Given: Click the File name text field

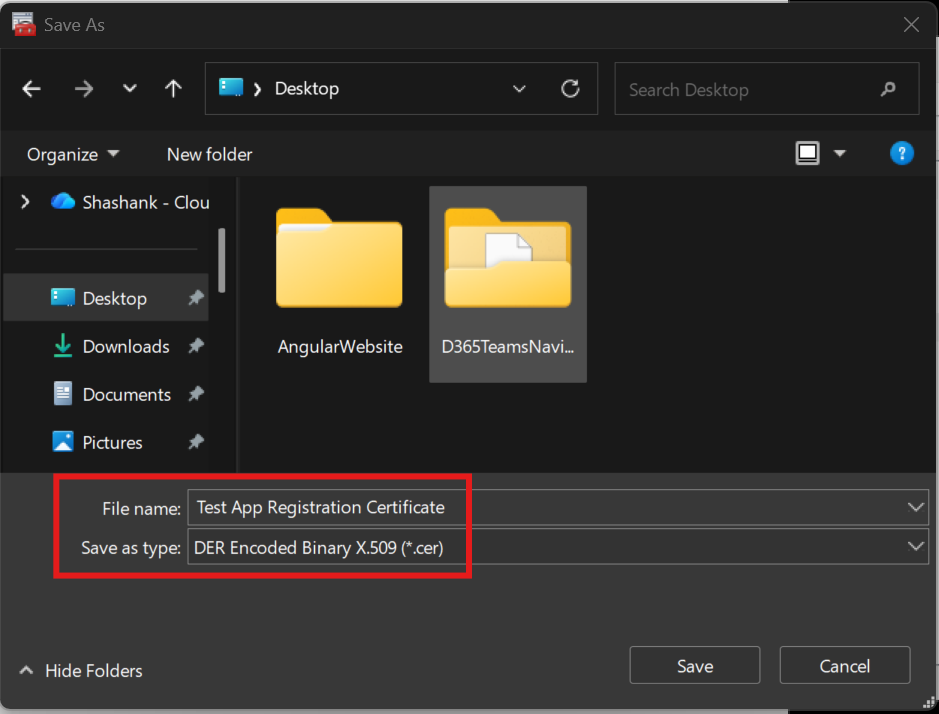Looking at the screenshot, I should coord(545,507).
